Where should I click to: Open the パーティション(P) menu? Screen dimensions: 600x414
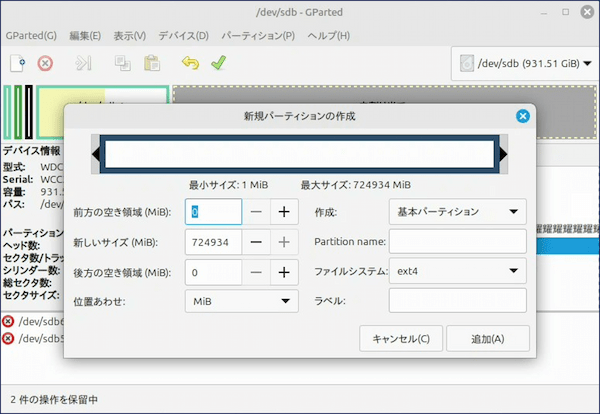point(257,36)
